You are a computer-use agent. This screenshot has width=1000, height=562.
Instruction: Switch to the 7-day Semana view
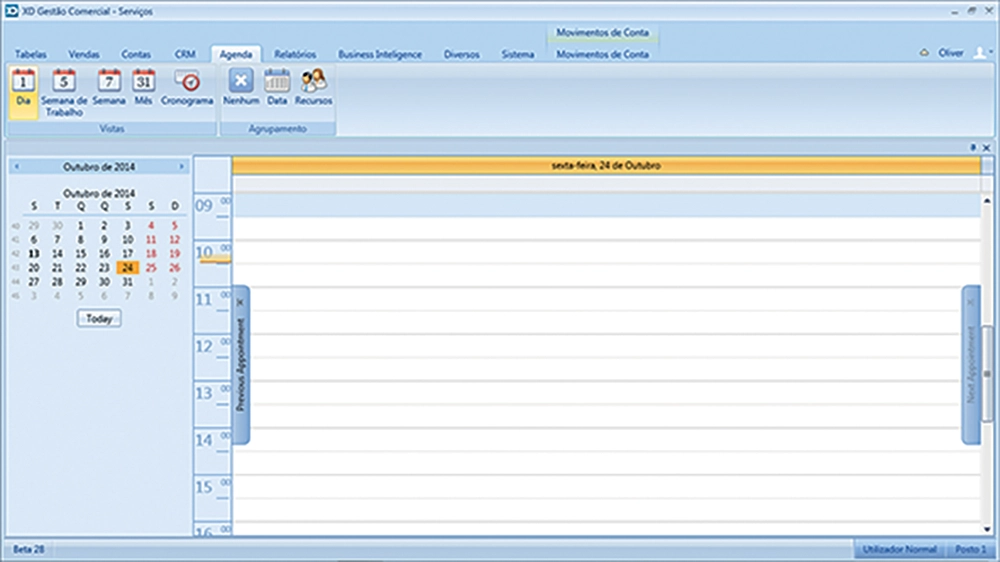tap(109, 88)
